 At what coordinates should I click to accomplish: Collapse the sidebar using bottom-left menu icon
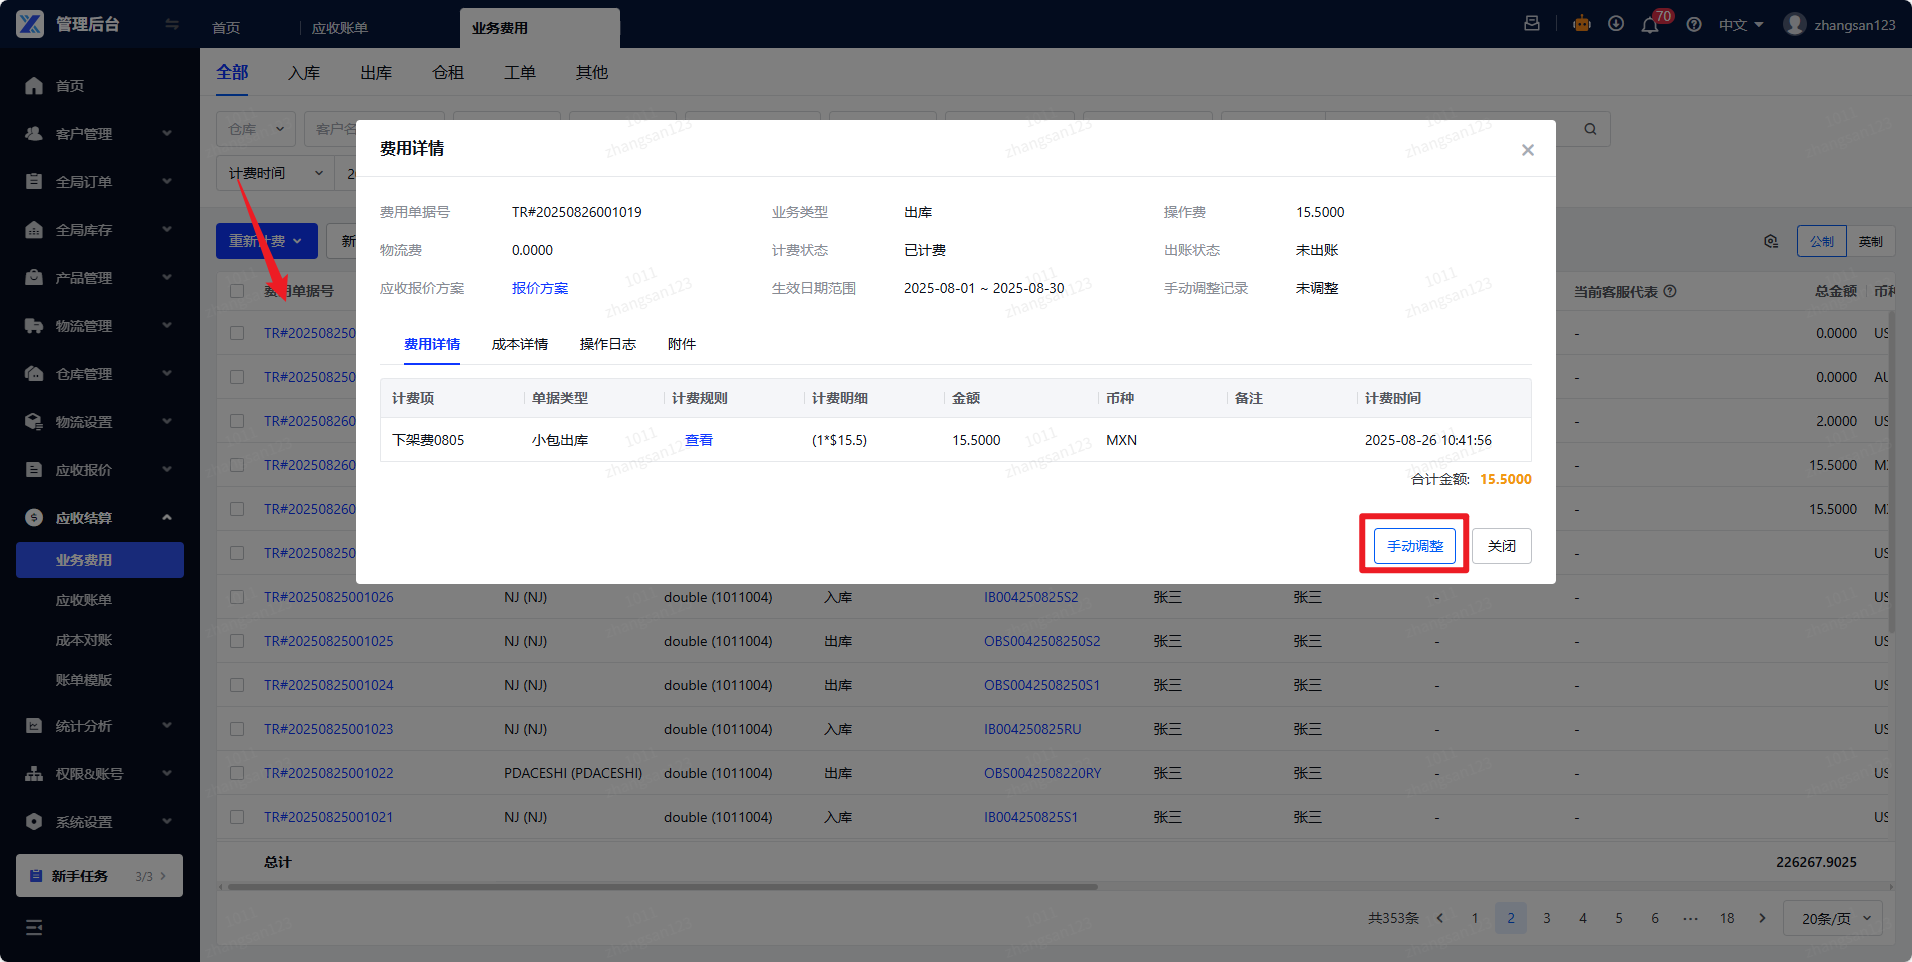[34, 927]
